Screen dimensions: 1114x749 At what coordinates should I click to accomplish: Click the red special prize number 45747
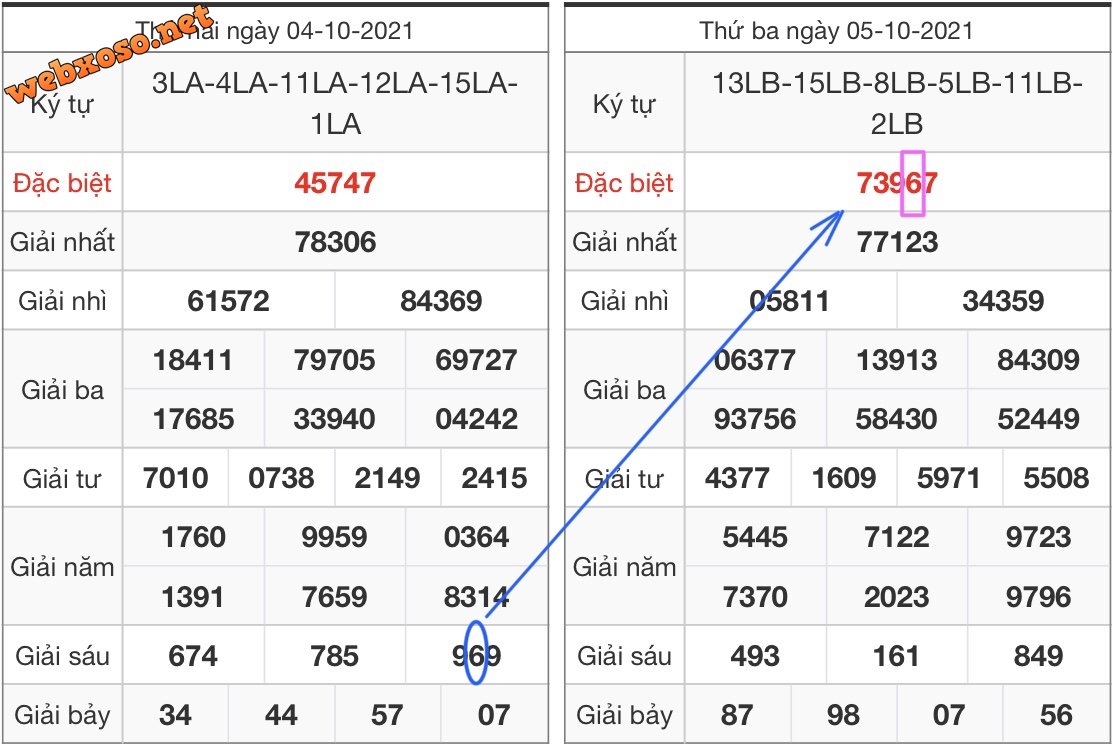pyautogui.click(x=335, y=183)
